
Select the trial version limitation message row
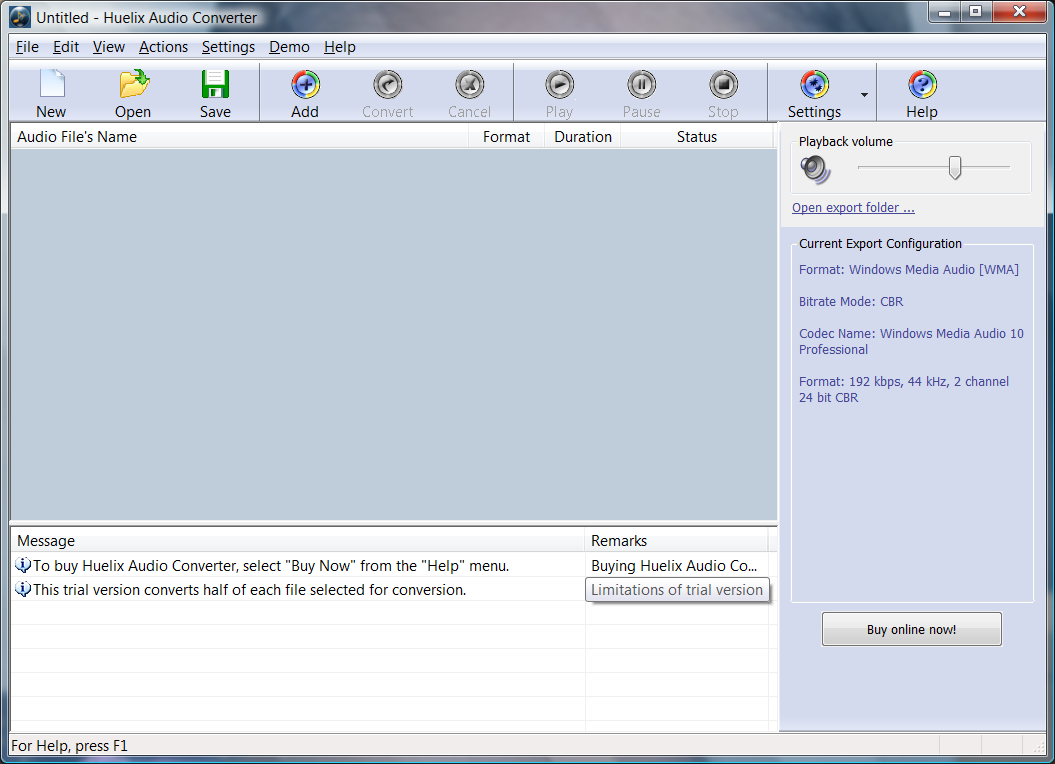click(x=250, y=590)
